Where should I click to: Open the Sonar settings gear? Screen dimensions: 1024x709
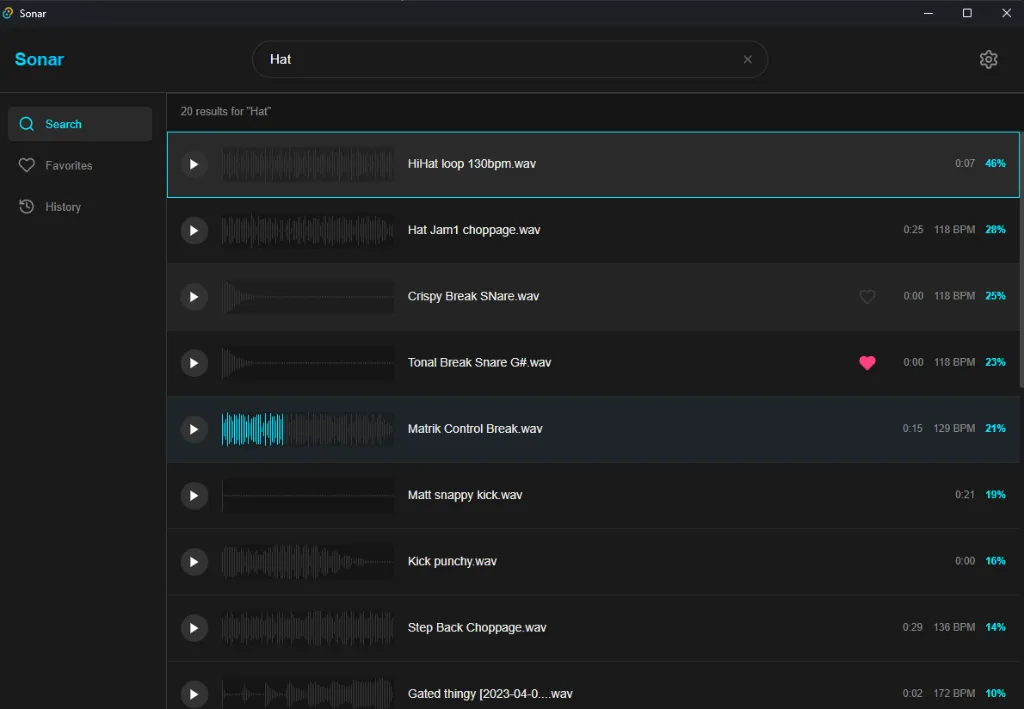point(988,59)
